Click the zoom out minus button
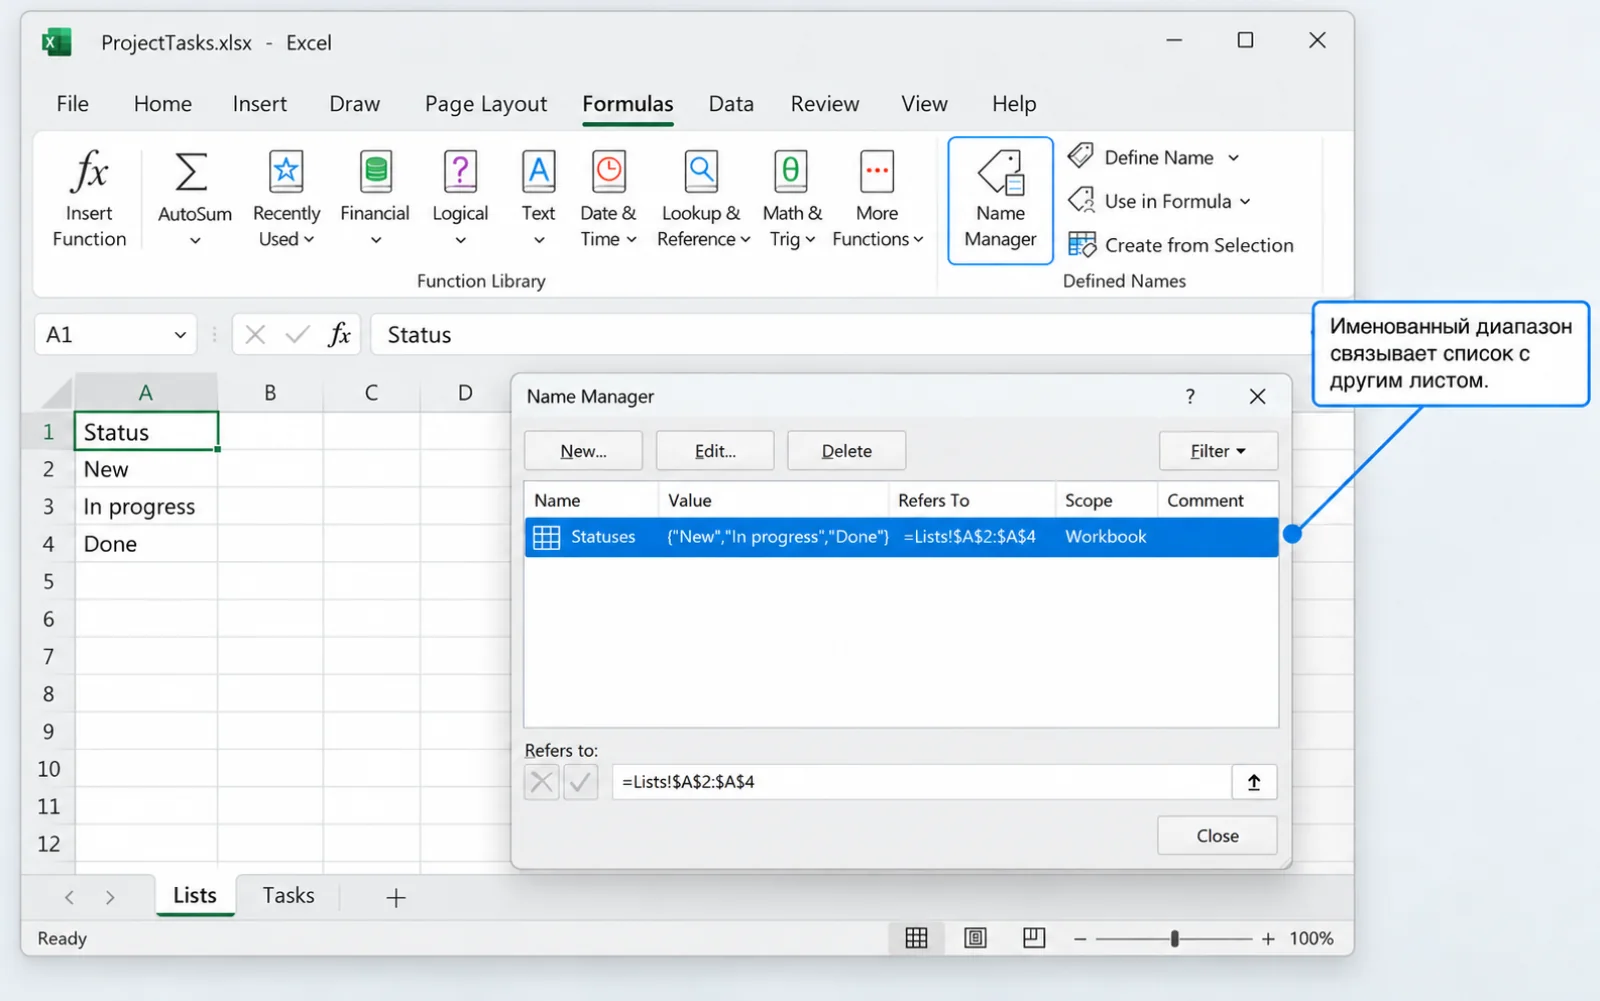The width and height of the screenshot is (1600, 1001). (1080, 939)
